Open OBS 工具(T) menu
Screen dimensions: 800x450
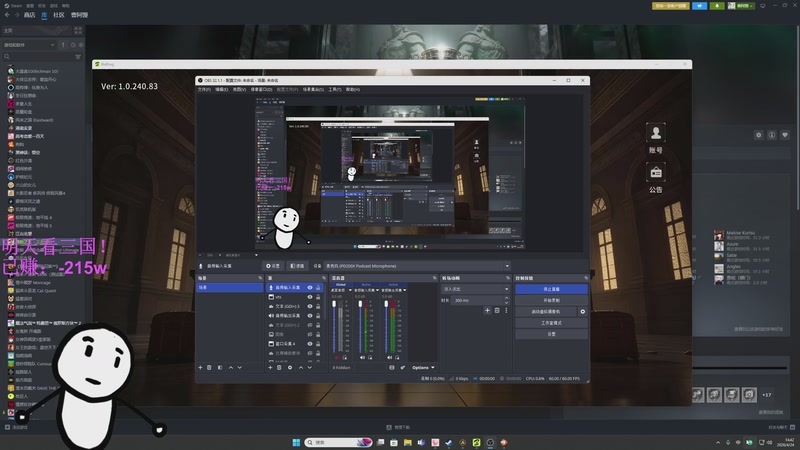pyautogui.click(x=335, y=90)
